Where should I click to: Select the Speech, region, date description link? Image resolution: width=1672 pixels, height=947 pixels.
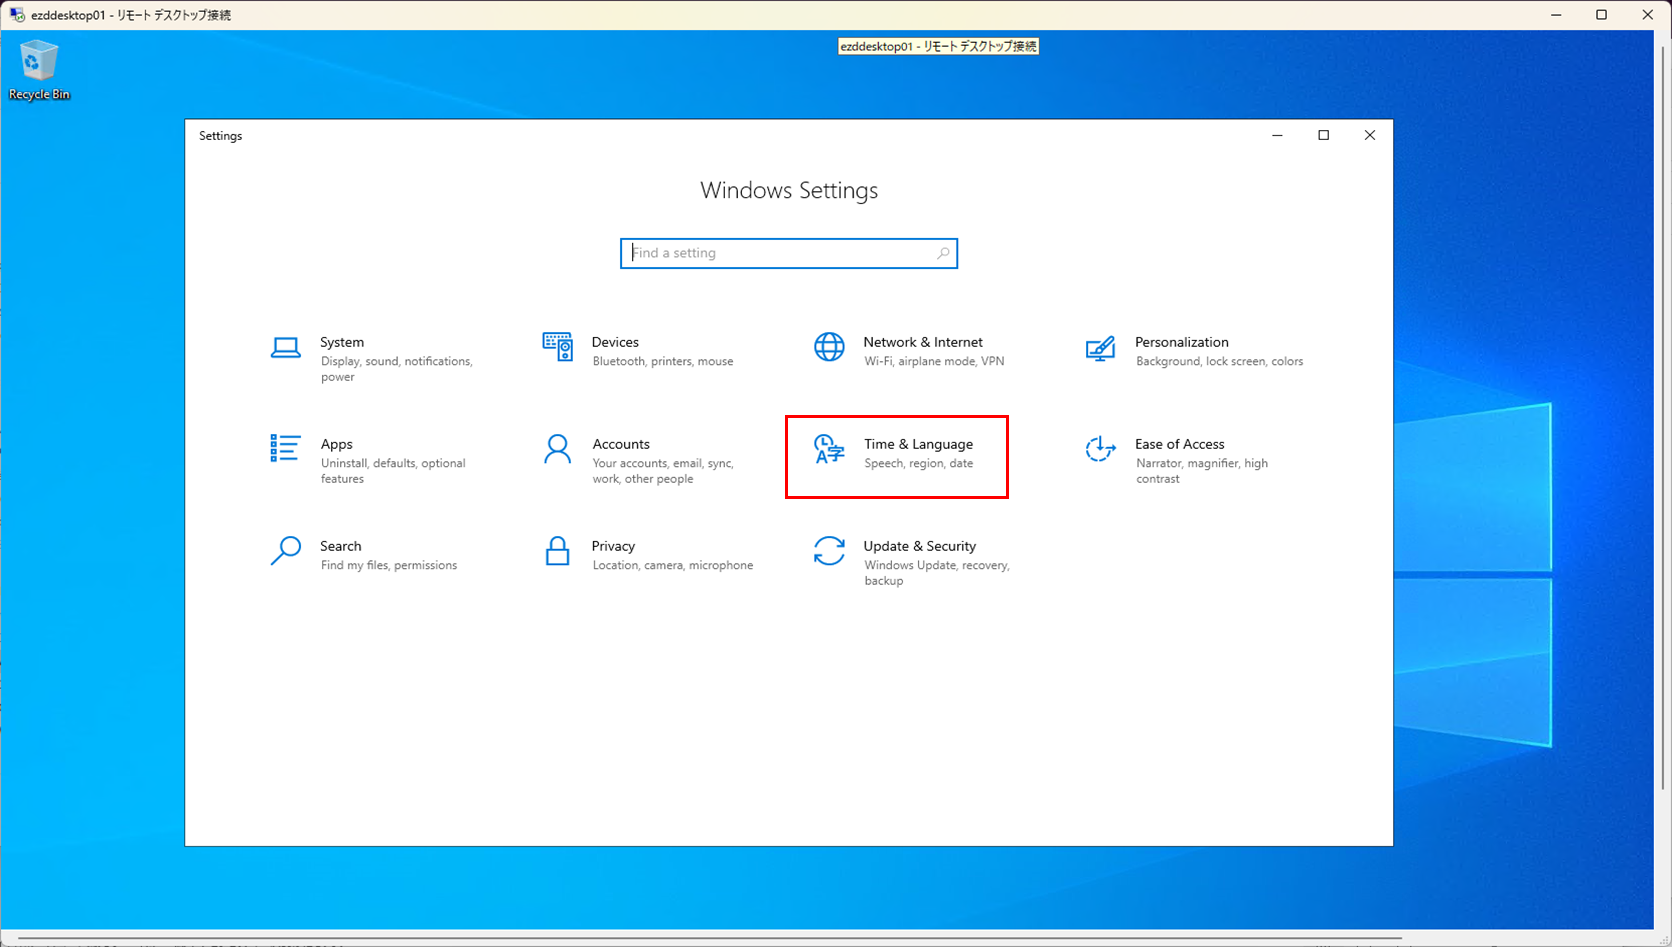click(x=919, y=463)
